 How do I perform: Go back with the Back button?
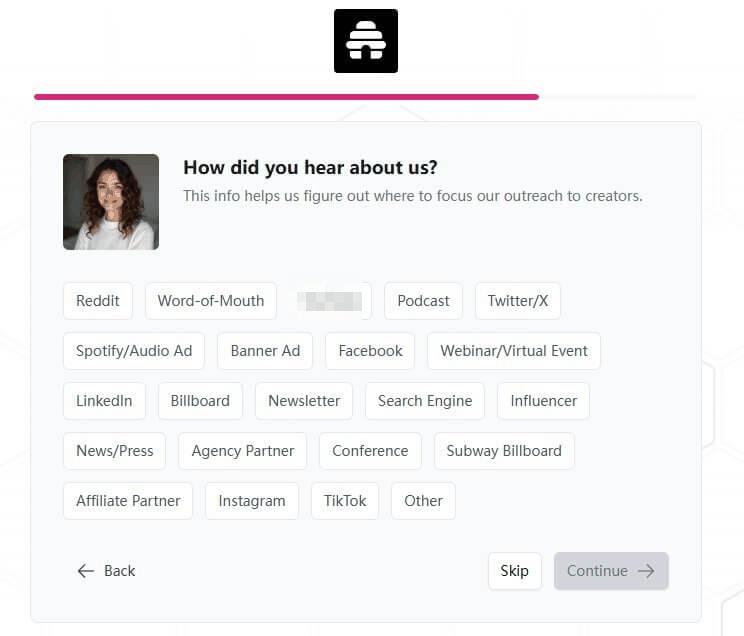pos(106,571)
